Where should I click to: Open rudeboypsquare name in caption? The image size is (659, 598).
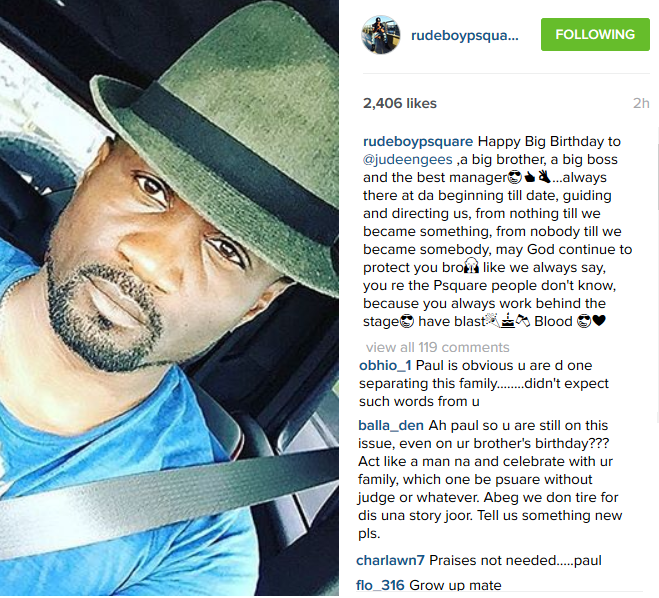point(418,141)
